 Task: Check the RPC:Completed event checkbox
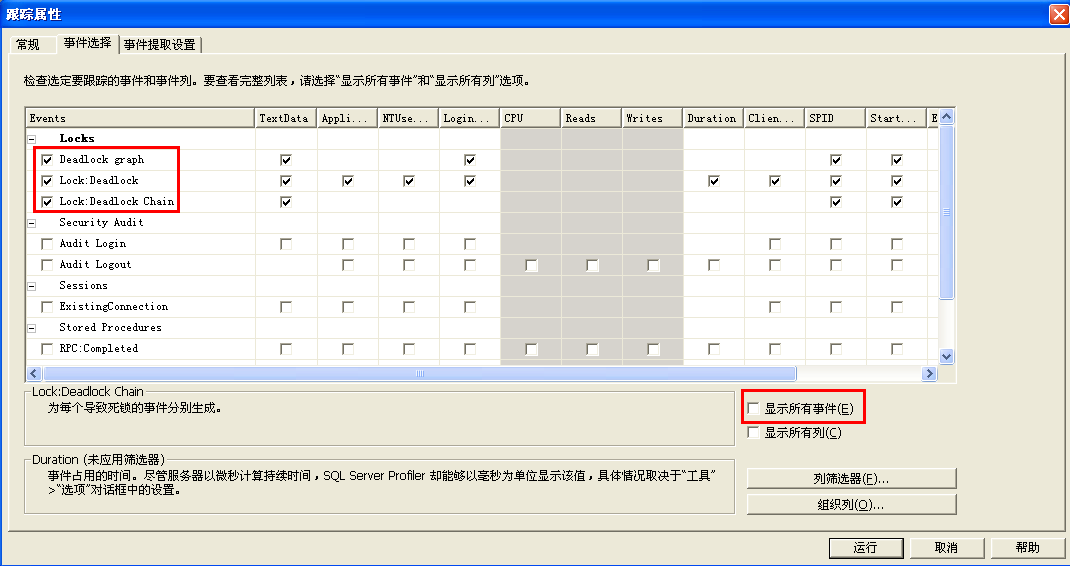pyautogui.click(x=47, y=349)
